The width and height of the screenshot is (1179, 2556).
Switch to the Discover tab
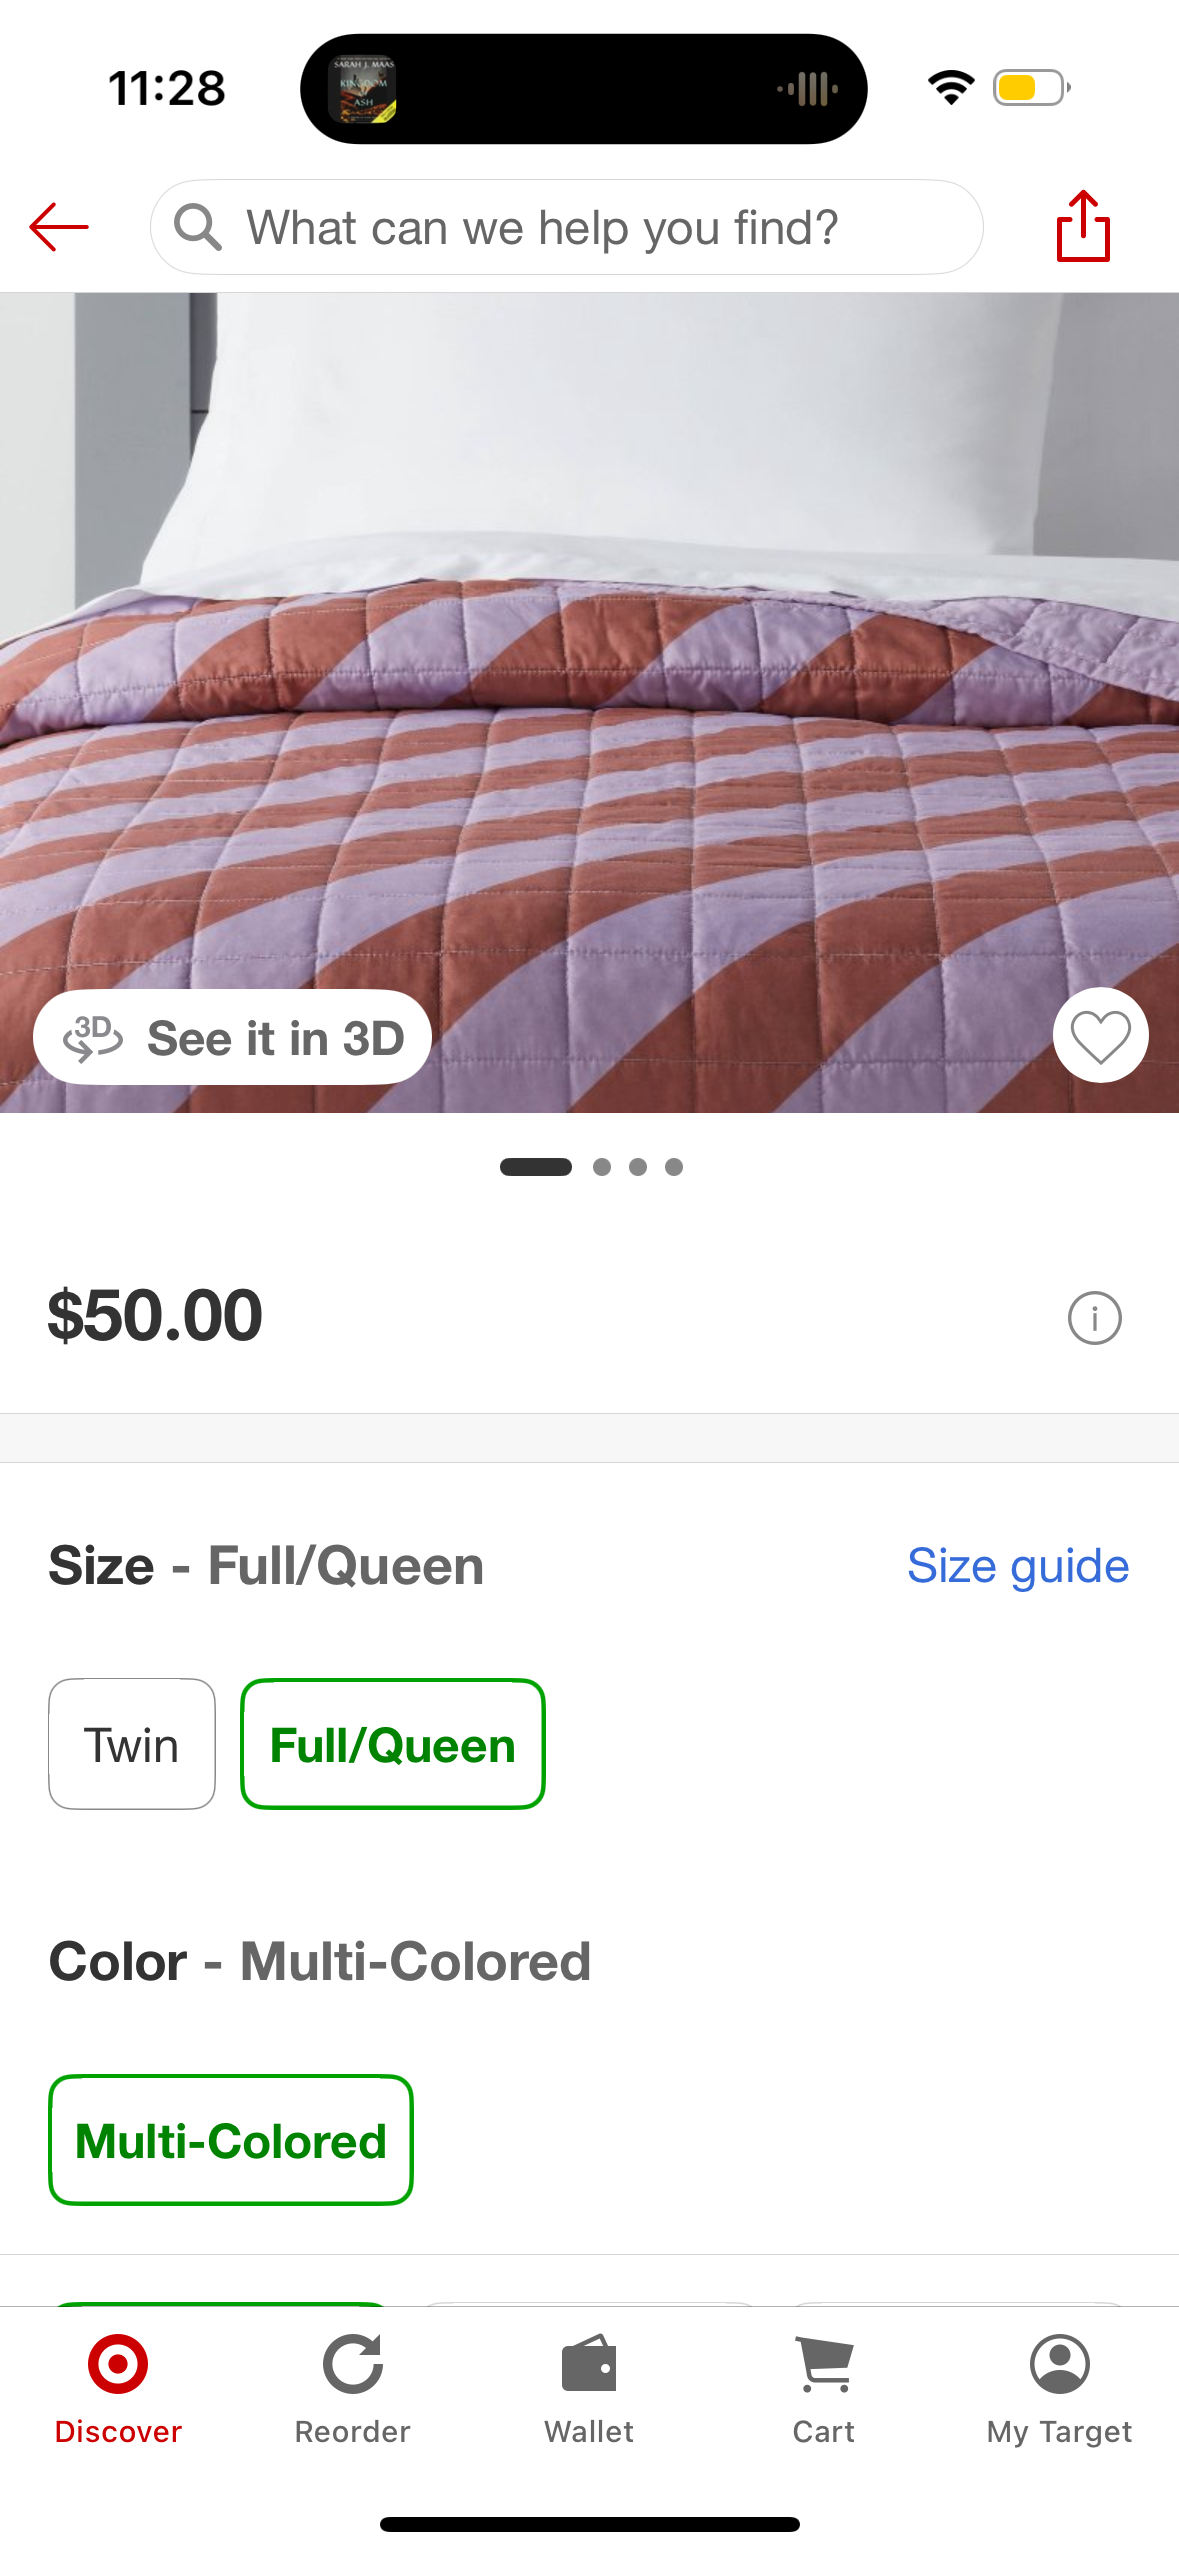[118, 2388]
